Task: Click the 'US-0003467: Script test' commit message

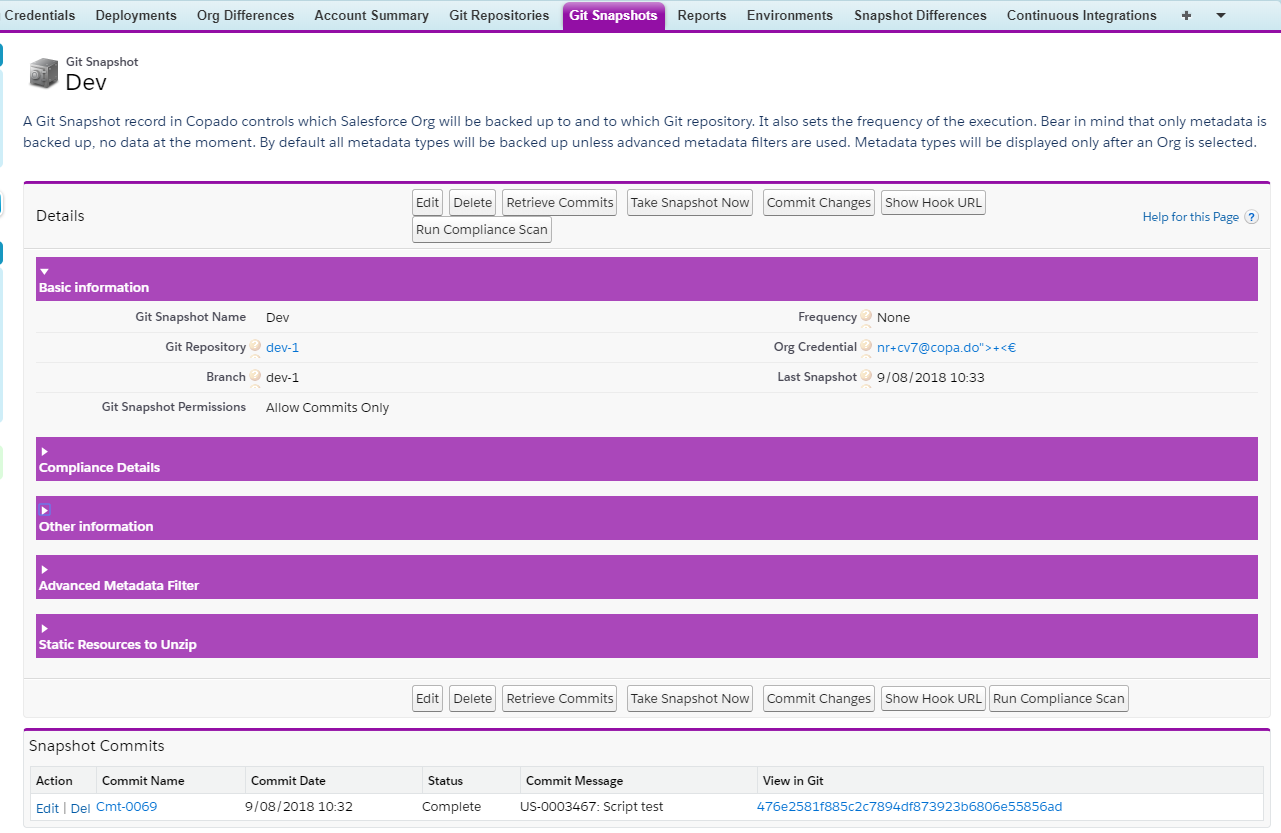Action: pos(592,807)
